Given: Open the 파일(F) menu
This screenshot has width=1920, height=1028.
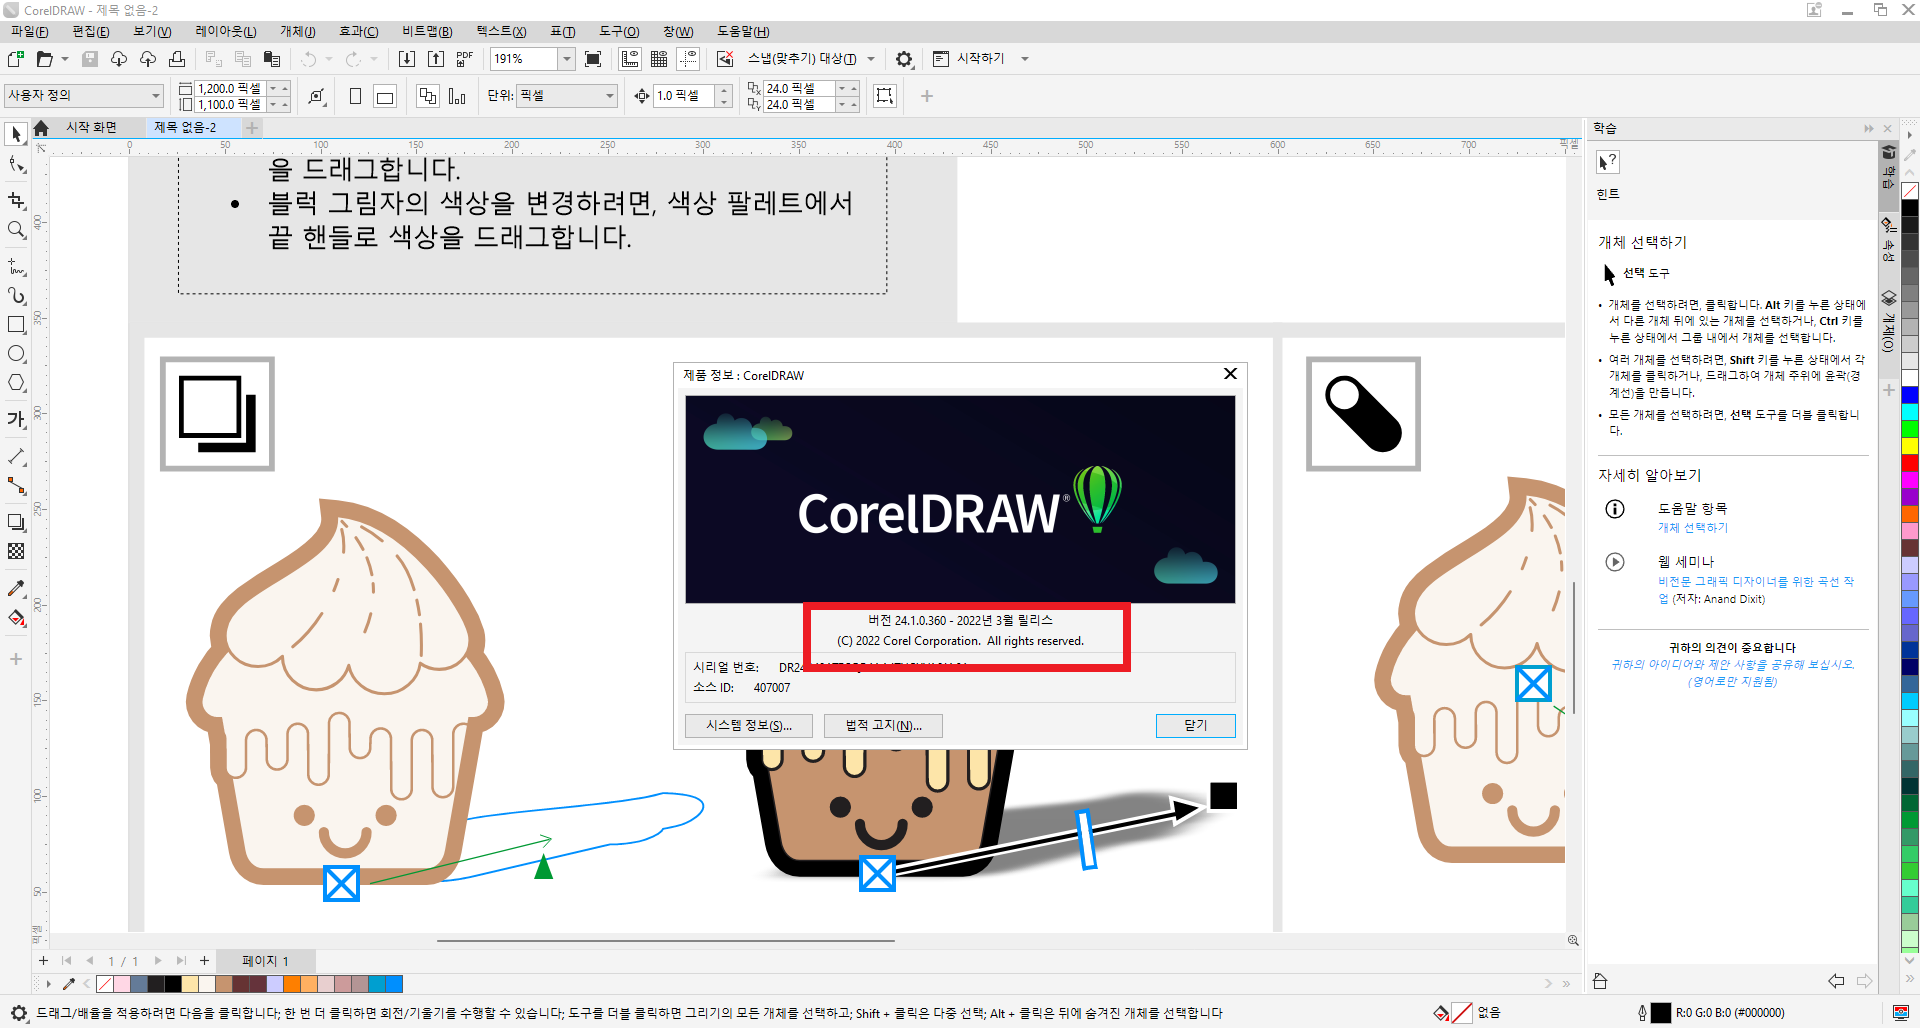Looking at the screenshot, I should 29,31.
